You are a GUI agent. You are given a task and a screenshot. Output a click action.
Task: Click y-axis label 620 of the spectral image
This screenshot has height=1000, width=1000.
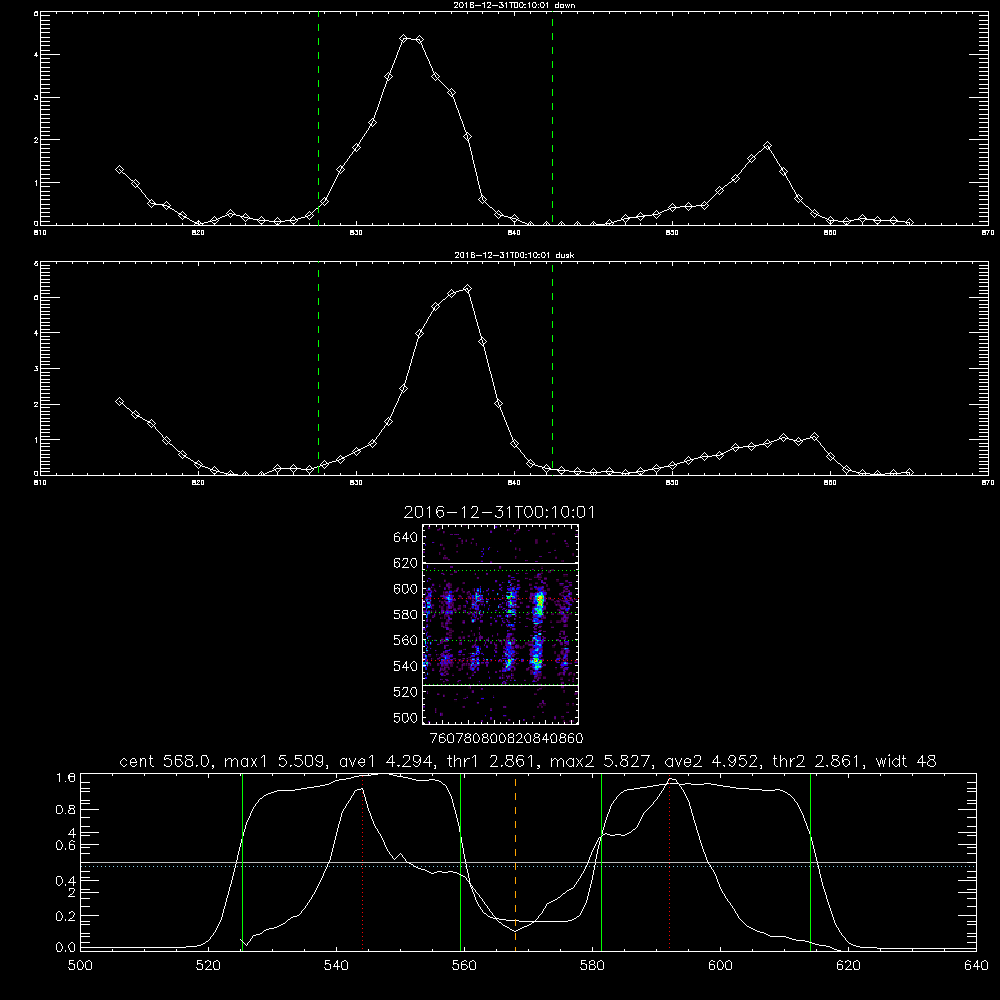(x=406, y=563)
